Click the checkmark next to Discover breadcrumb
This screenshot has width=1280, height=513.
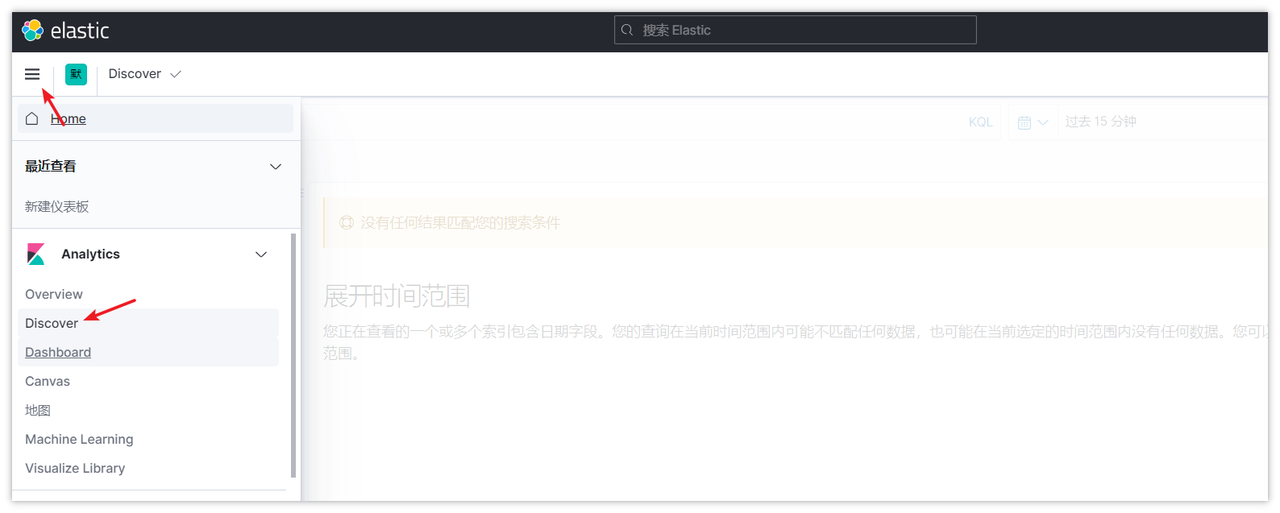click(176, 74)
